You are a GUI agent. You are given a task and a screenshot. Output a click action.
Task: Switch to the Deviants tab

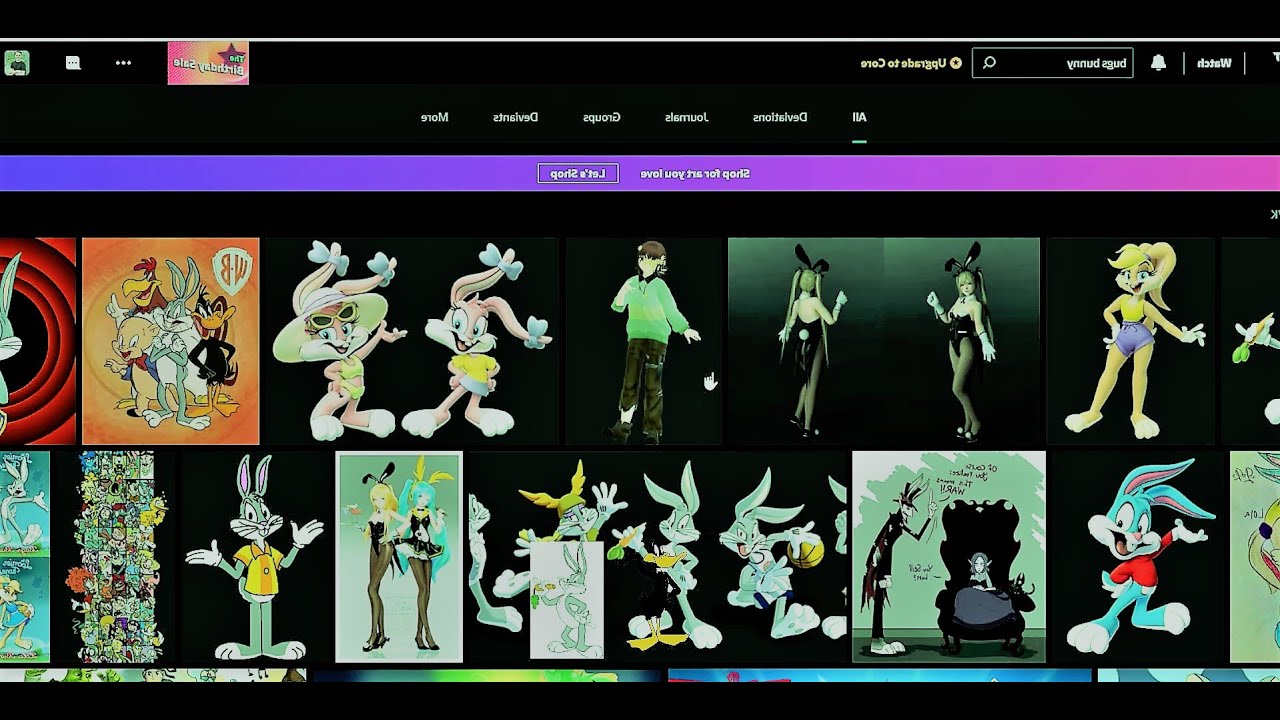515,117
